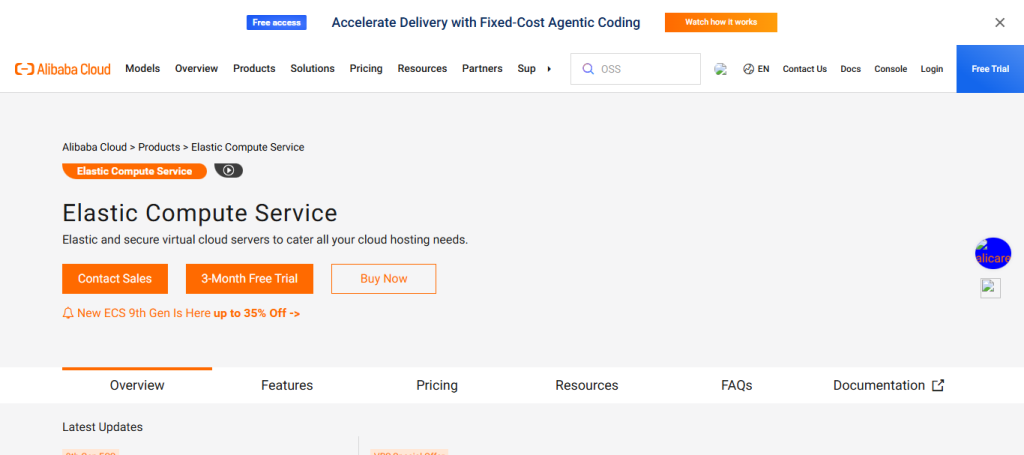Click the 3-Month Free Trial button
This screenshot has height=455, width=1024.
[249, 279]
